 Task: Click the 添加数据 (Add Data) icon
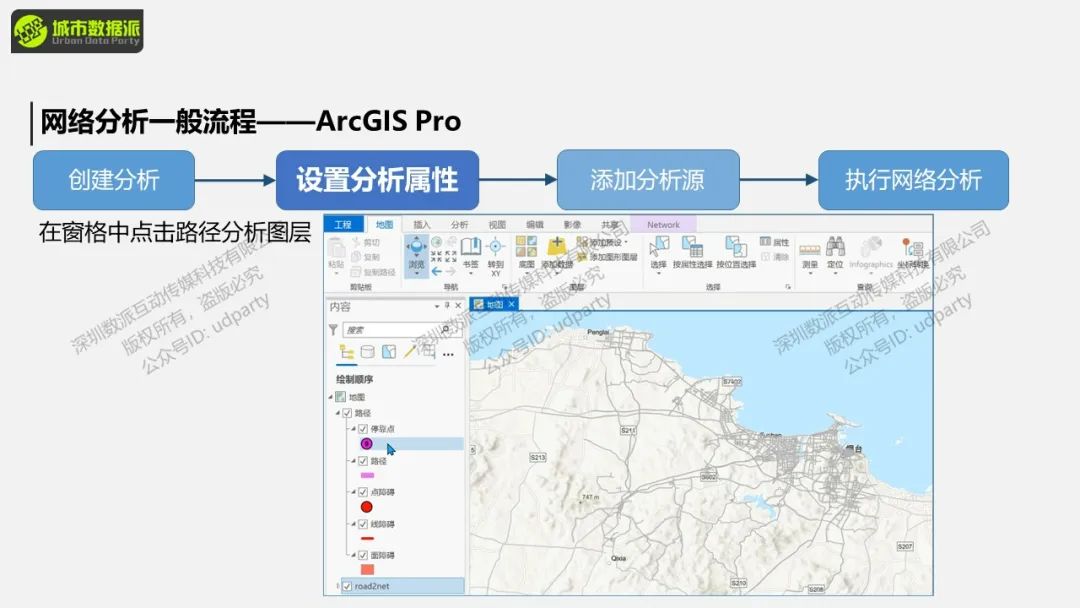[x=557, y=246]
